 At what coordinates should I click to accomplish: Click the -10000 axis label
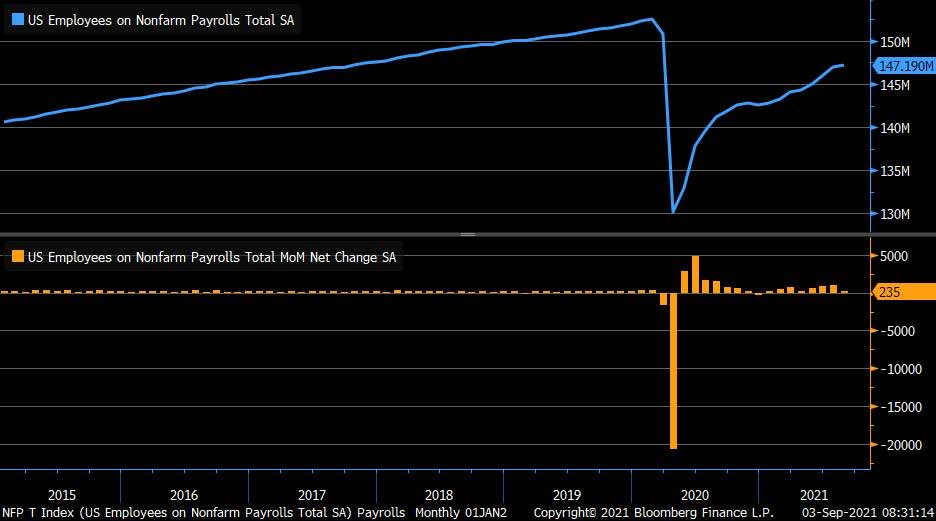pos(901,369)
